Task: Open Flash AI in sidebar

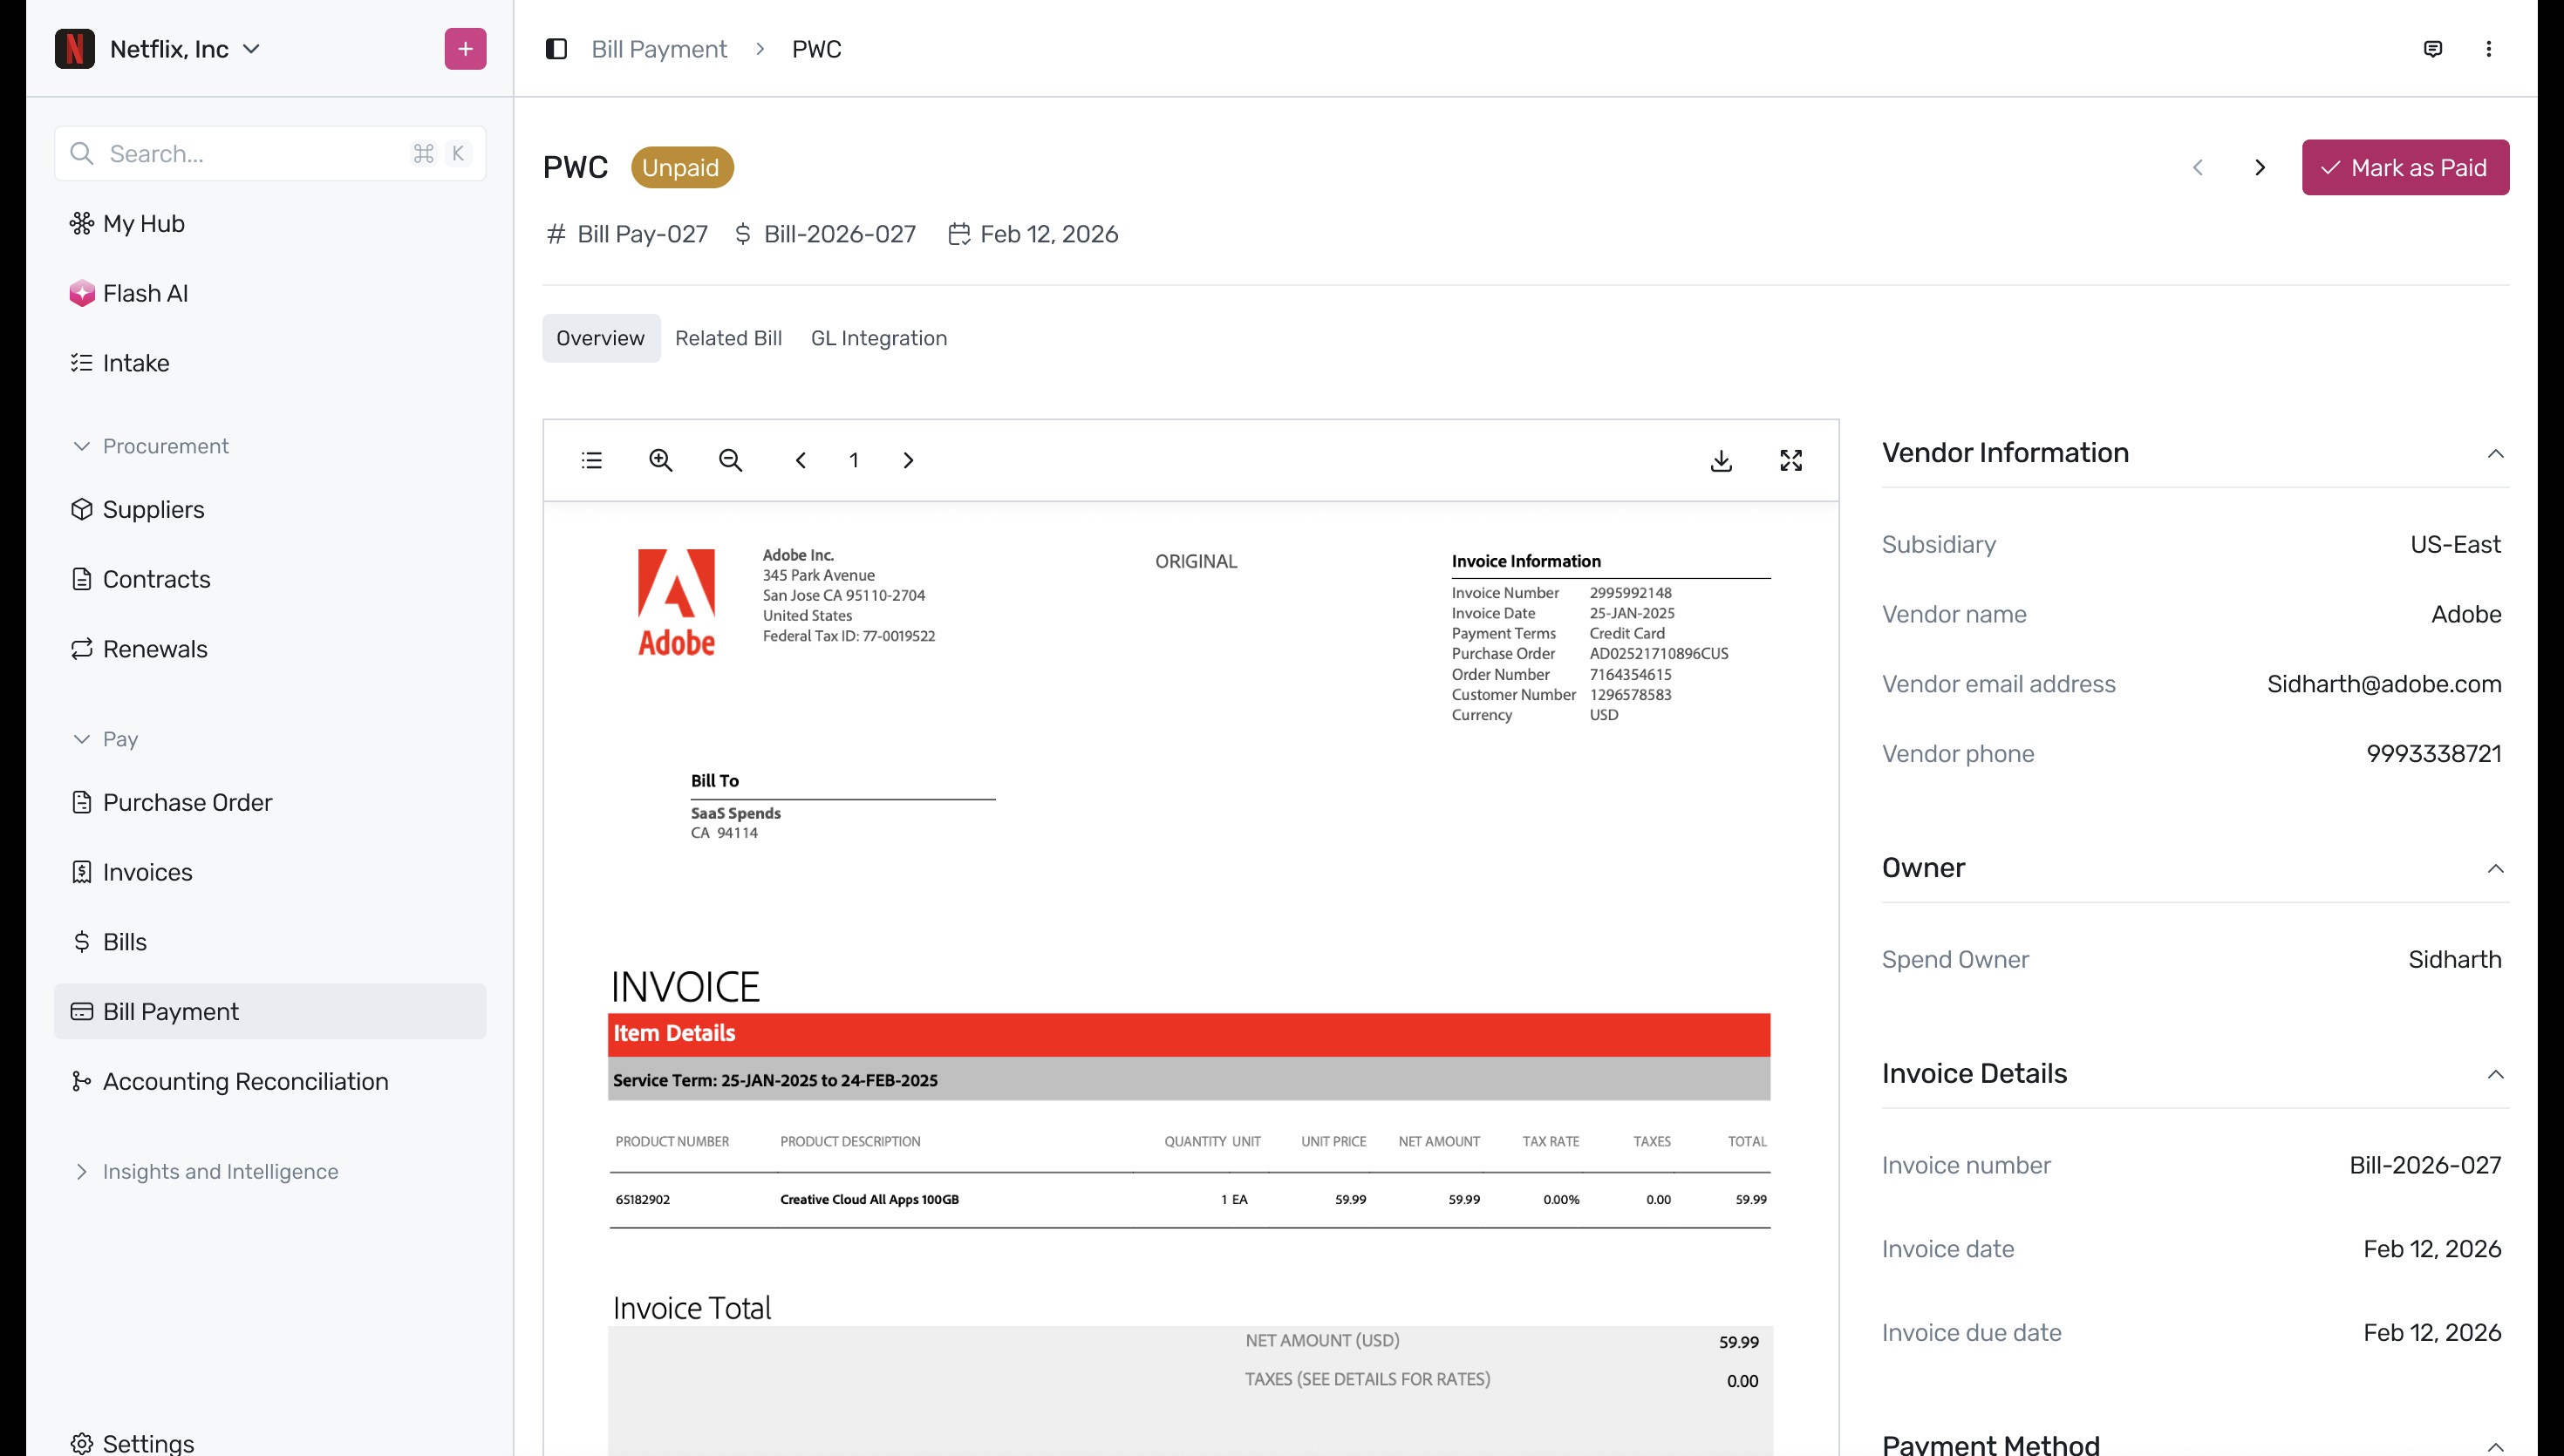Action: pyautogui.click(x=270, y=293)
